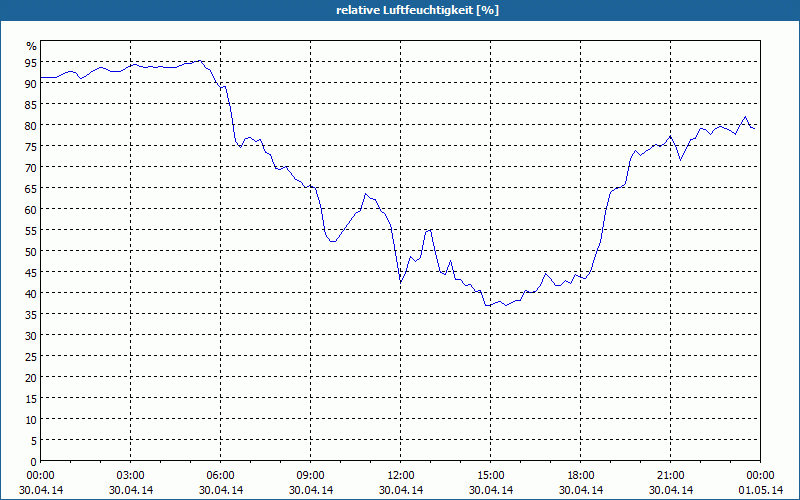This screenshot has height=500, width=800.
Task: Select the "03:00" time label
Action: click(x=131, y=476)
